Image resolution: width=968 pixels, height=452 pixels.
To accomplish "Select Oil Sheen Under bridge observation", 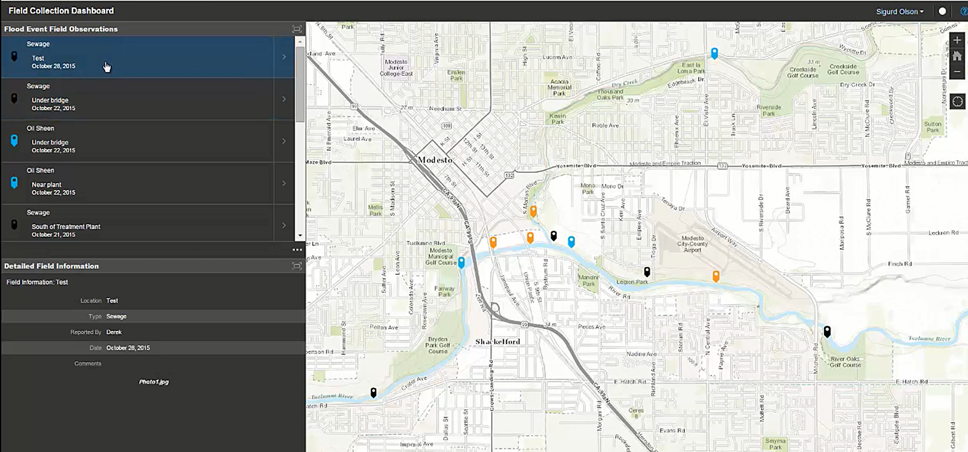I will [x=137, y=141].
